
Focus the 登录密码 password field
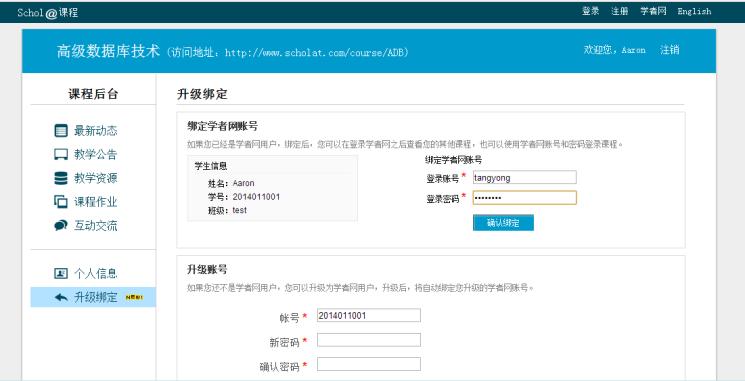(525, 198)
